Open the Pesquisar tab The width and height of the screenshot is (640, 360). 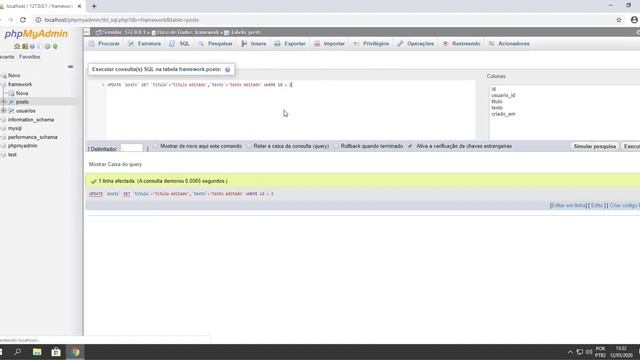pos(216,44)
